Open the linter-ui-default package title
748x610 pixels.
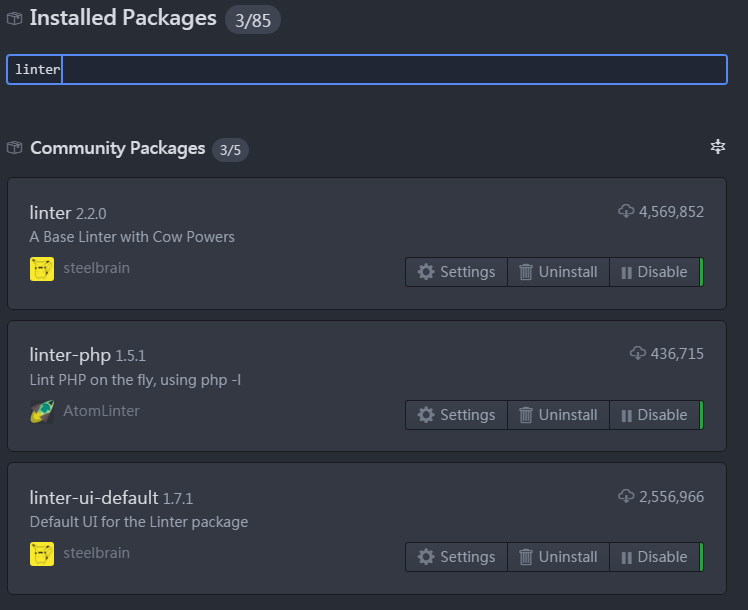click(x=94, y=497)
